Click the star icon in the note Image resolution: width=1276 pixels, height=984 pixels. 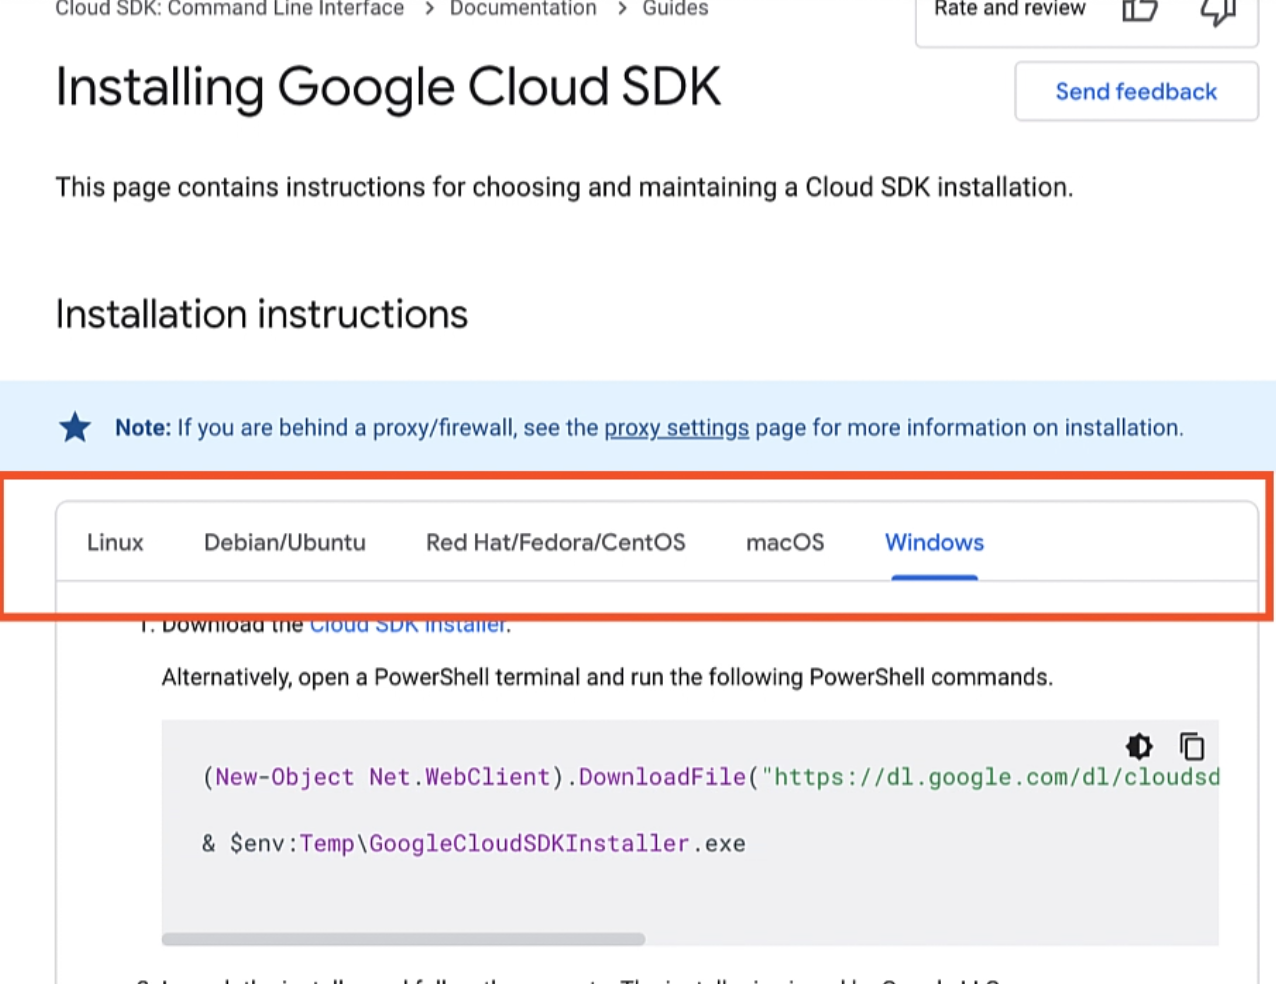coord(75,427)
